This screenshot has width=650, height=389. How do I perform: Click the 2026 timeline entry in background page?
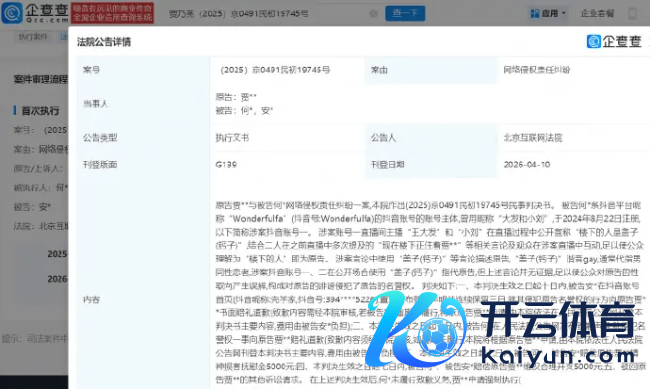click(57, 279)
